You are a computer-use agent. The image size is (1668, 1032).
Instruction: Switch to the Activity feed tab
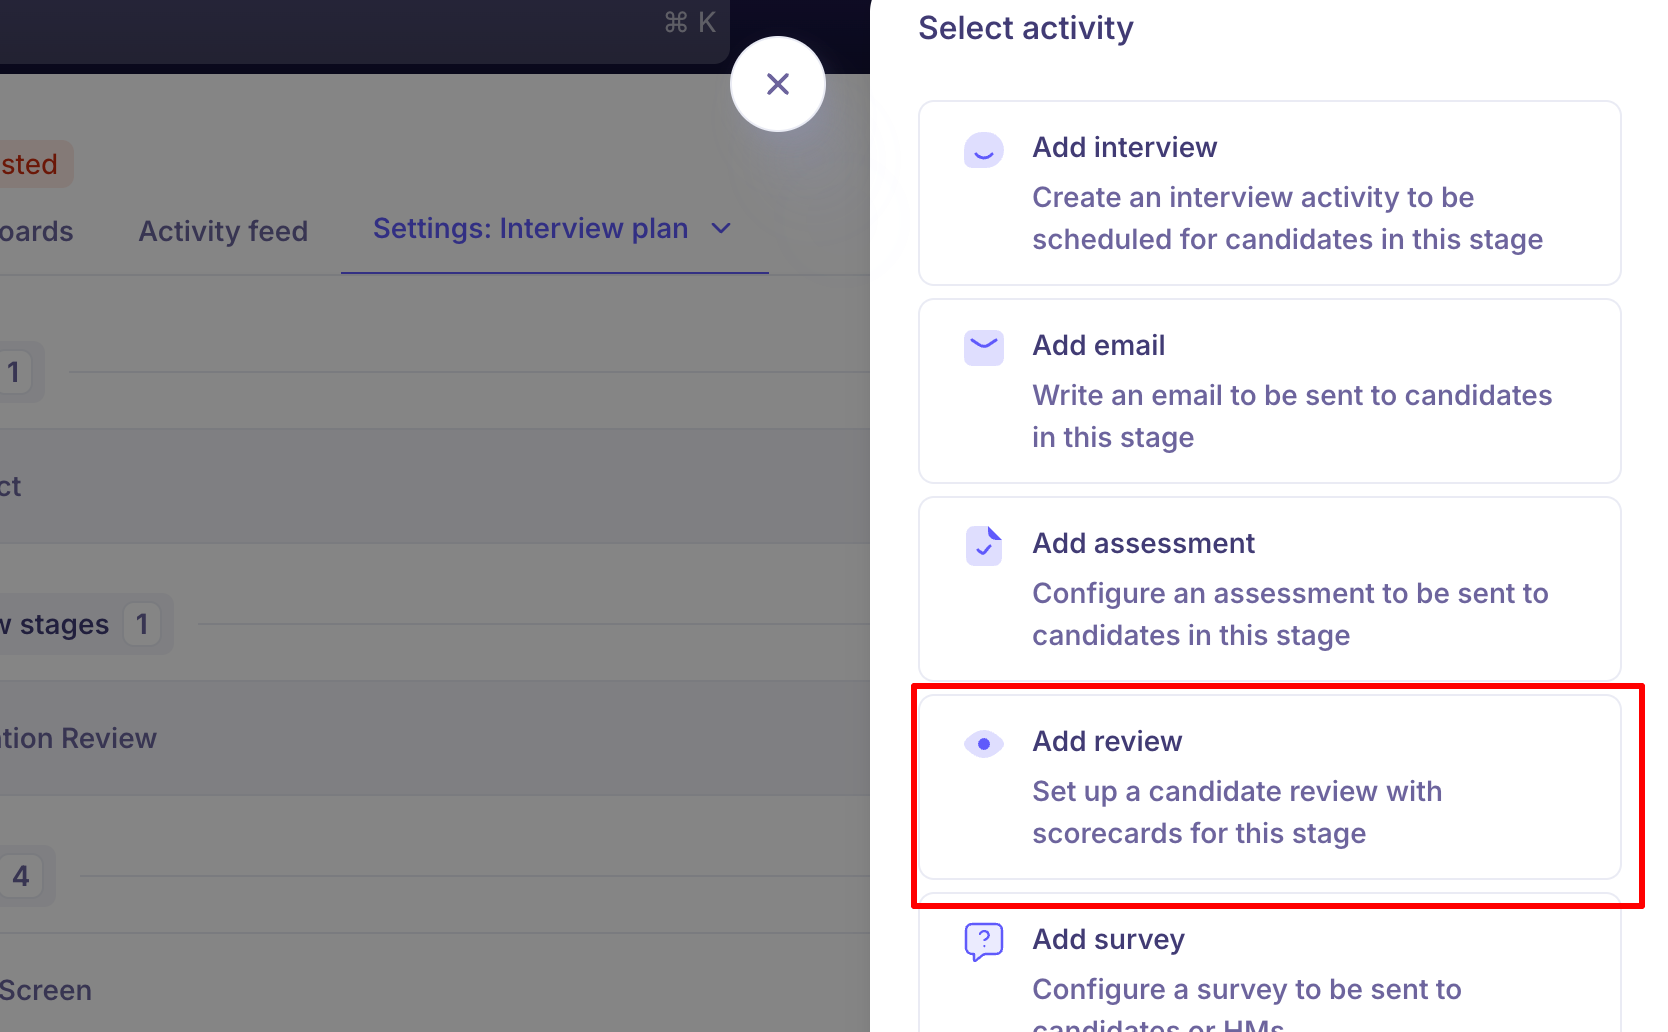coord(223,231)
